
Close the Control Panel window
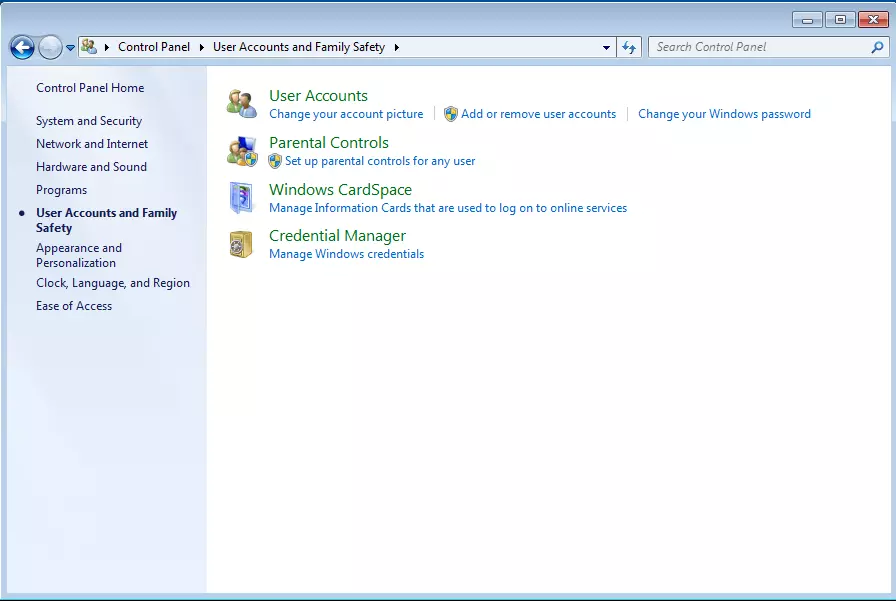[x=873, y=20]
